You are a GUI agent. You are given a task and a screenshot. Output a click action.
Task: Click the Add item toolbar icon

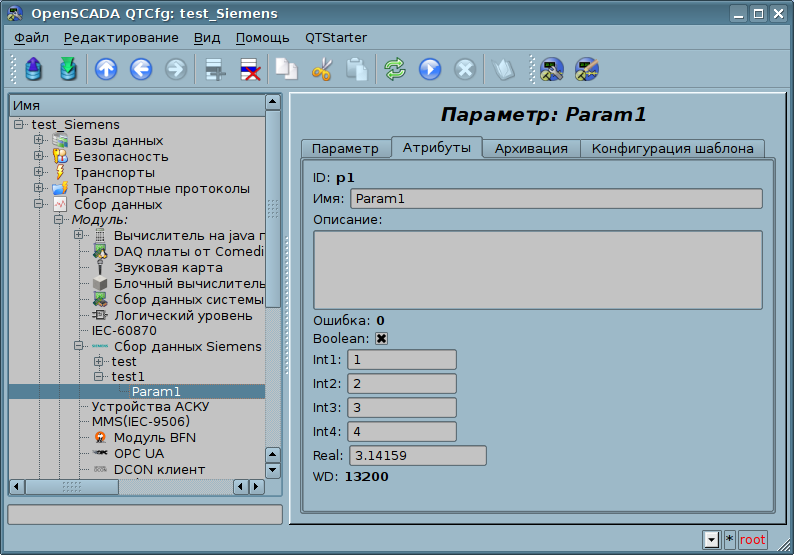coord(214,69)
